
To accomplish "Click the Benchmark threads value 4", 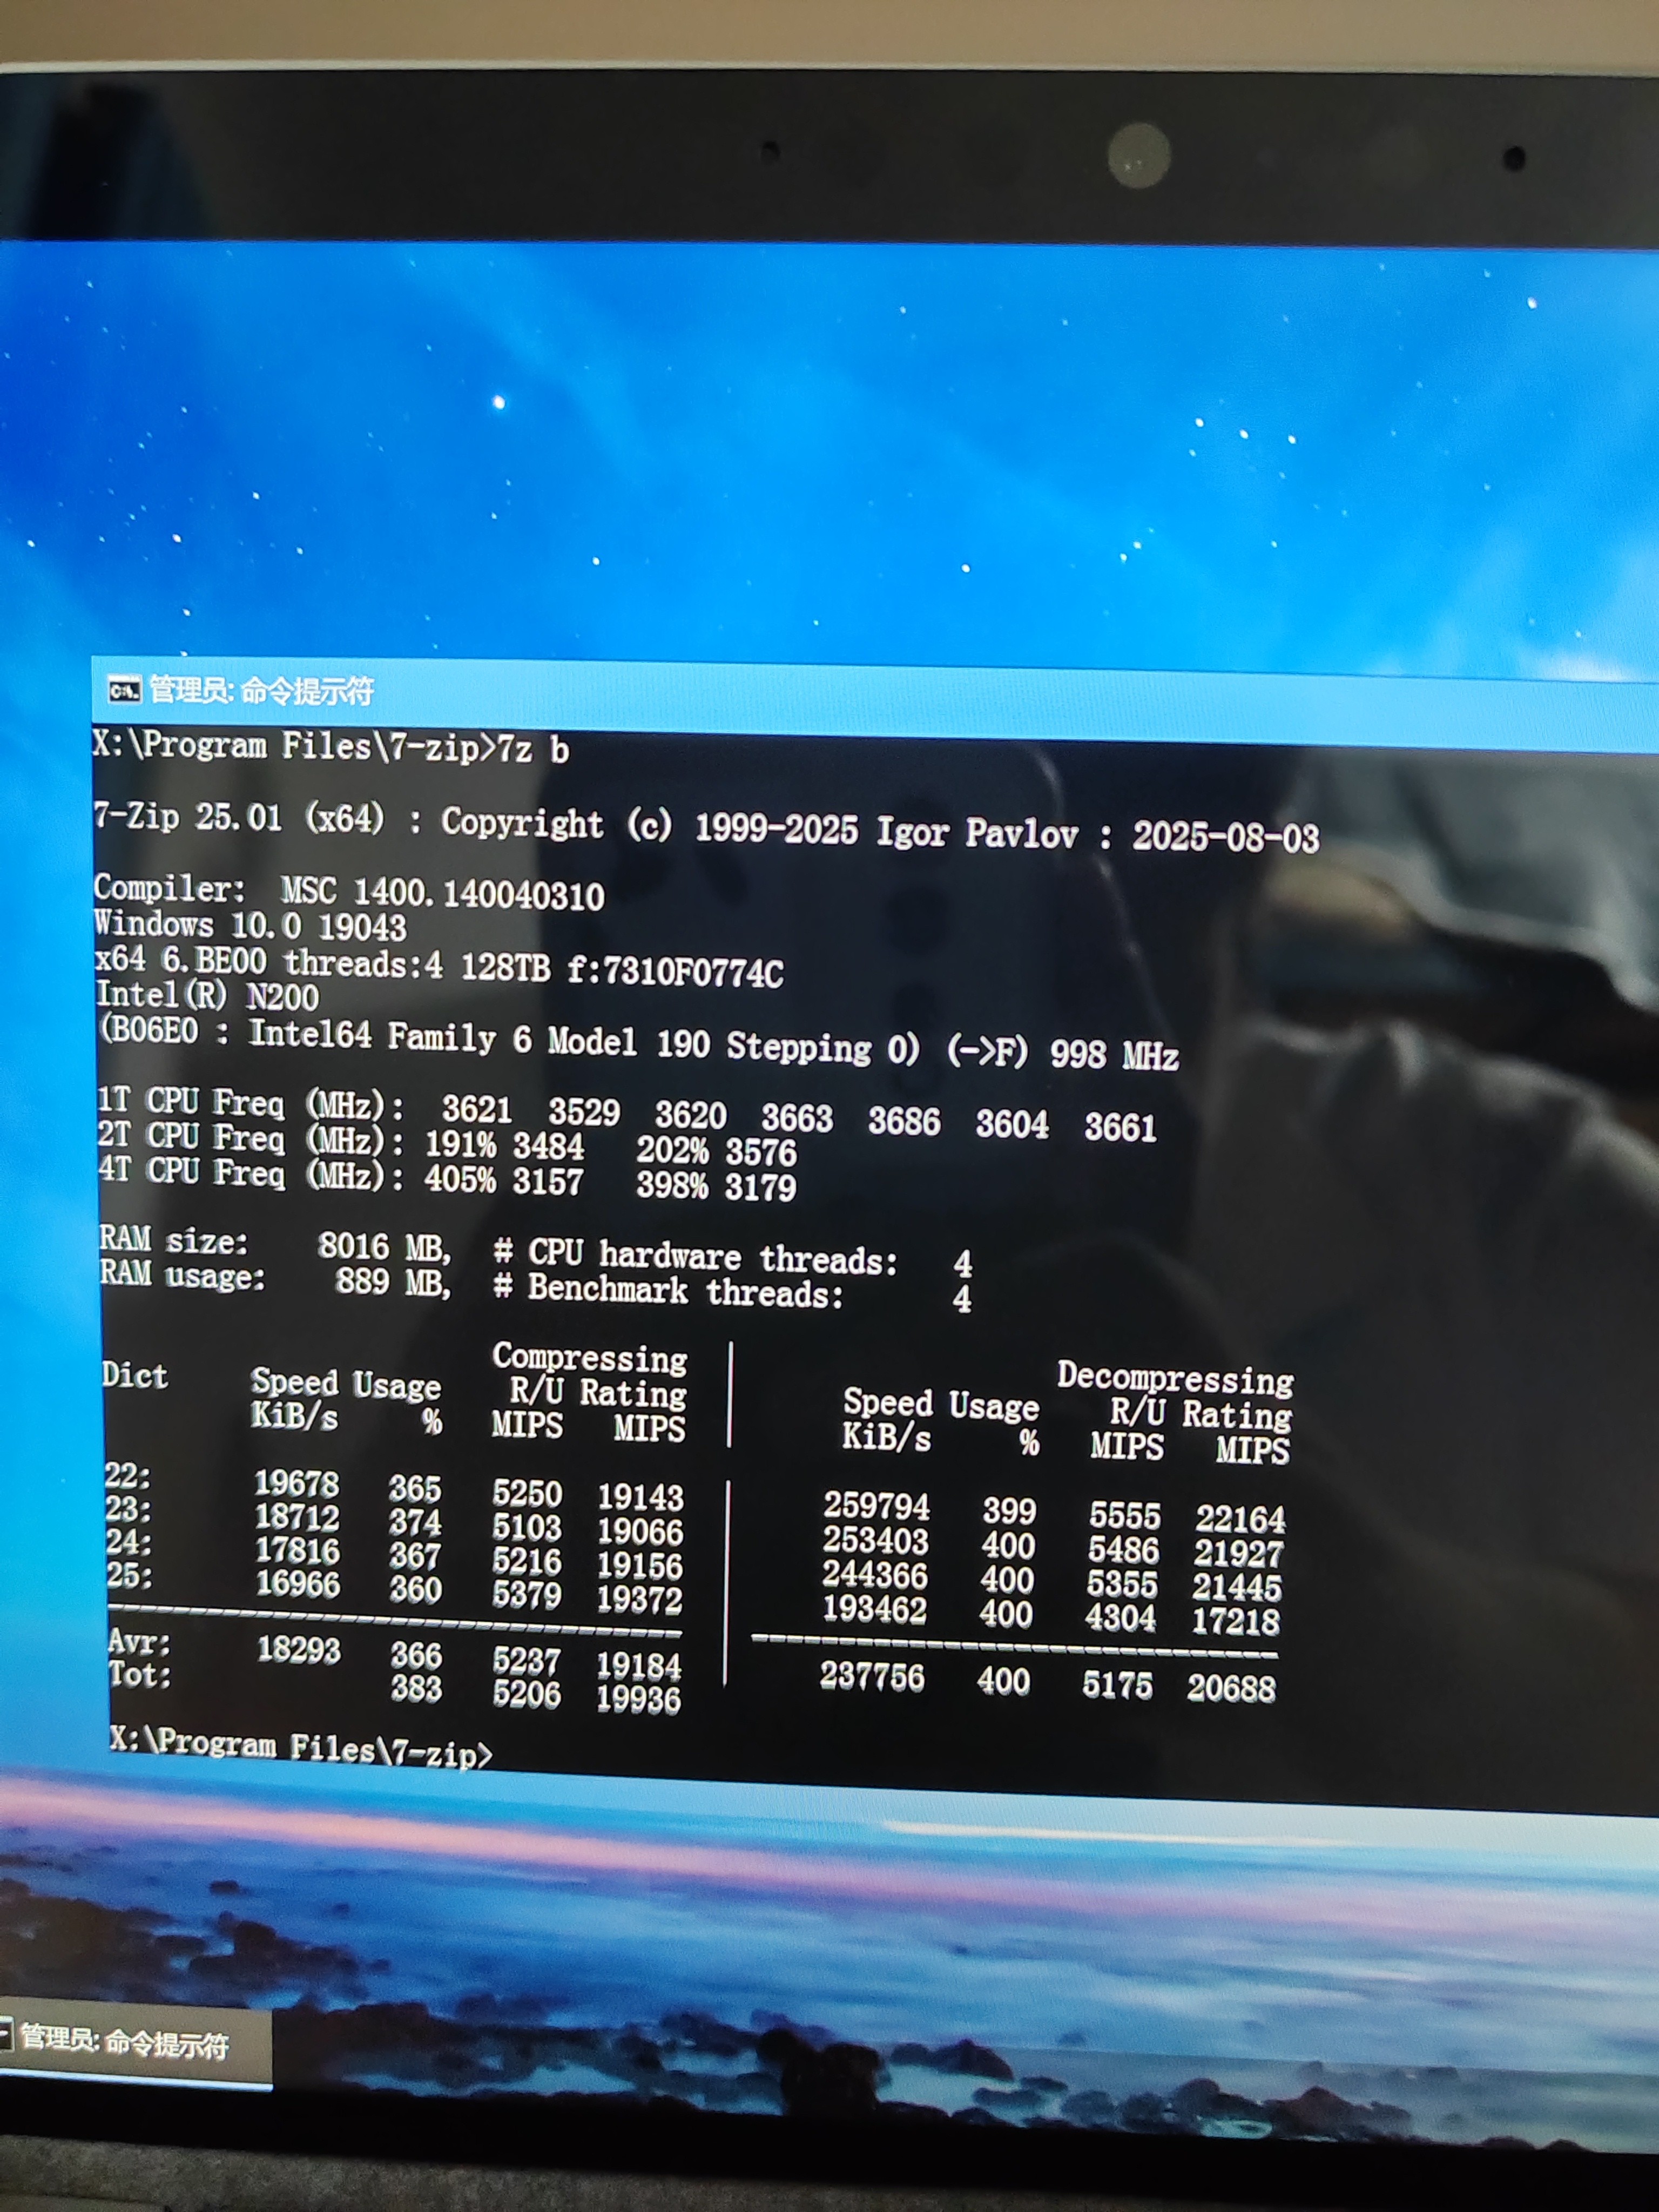I will [962, 1299].
